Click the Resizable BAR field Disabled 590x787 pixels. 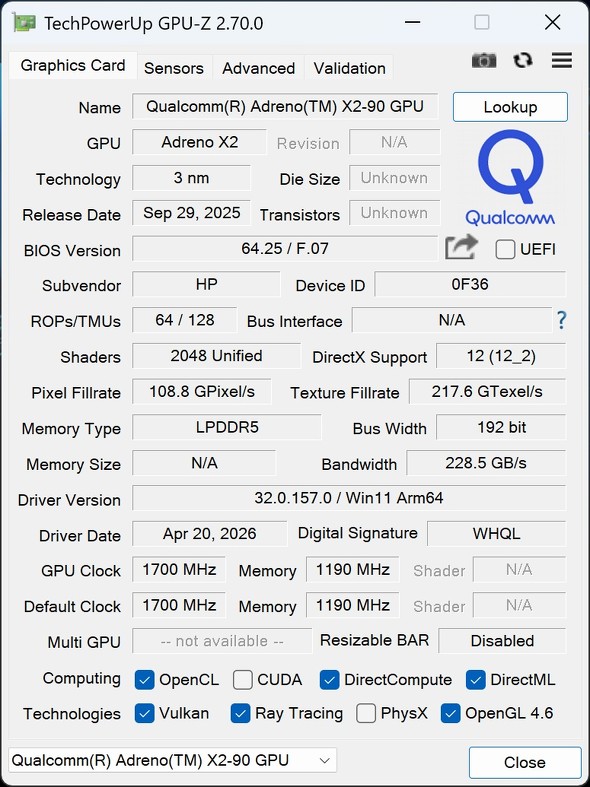[x=502, y=640]
